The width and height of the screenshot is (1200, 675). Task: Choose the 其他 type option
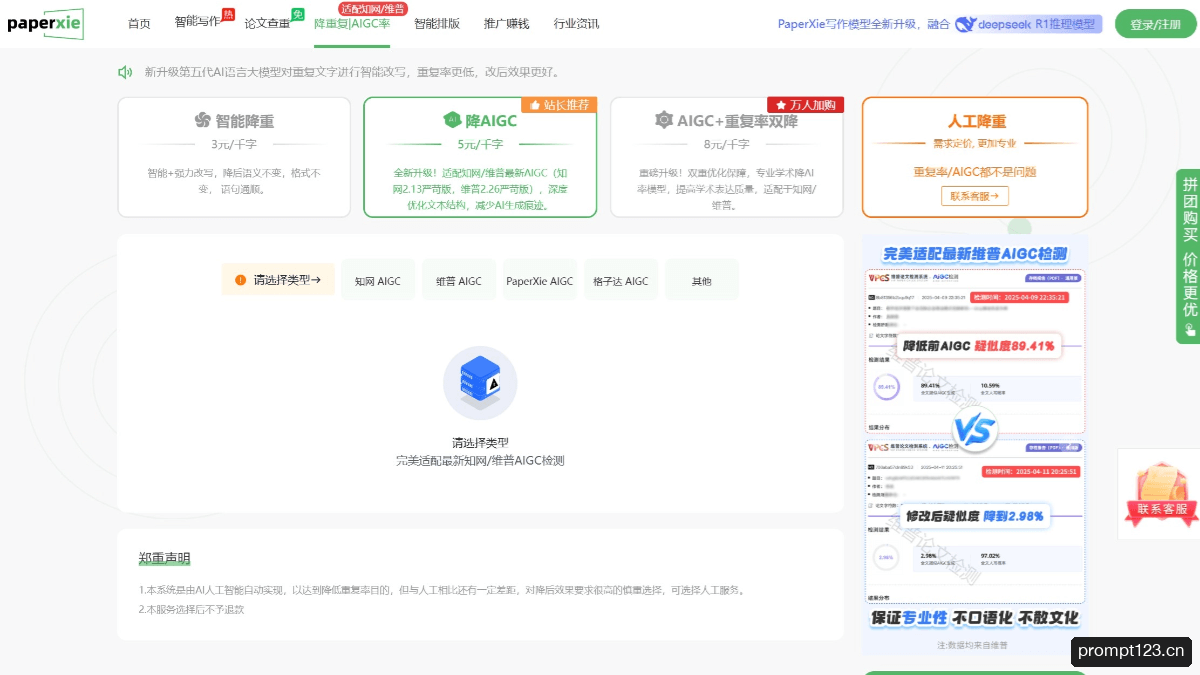point(702,280)
